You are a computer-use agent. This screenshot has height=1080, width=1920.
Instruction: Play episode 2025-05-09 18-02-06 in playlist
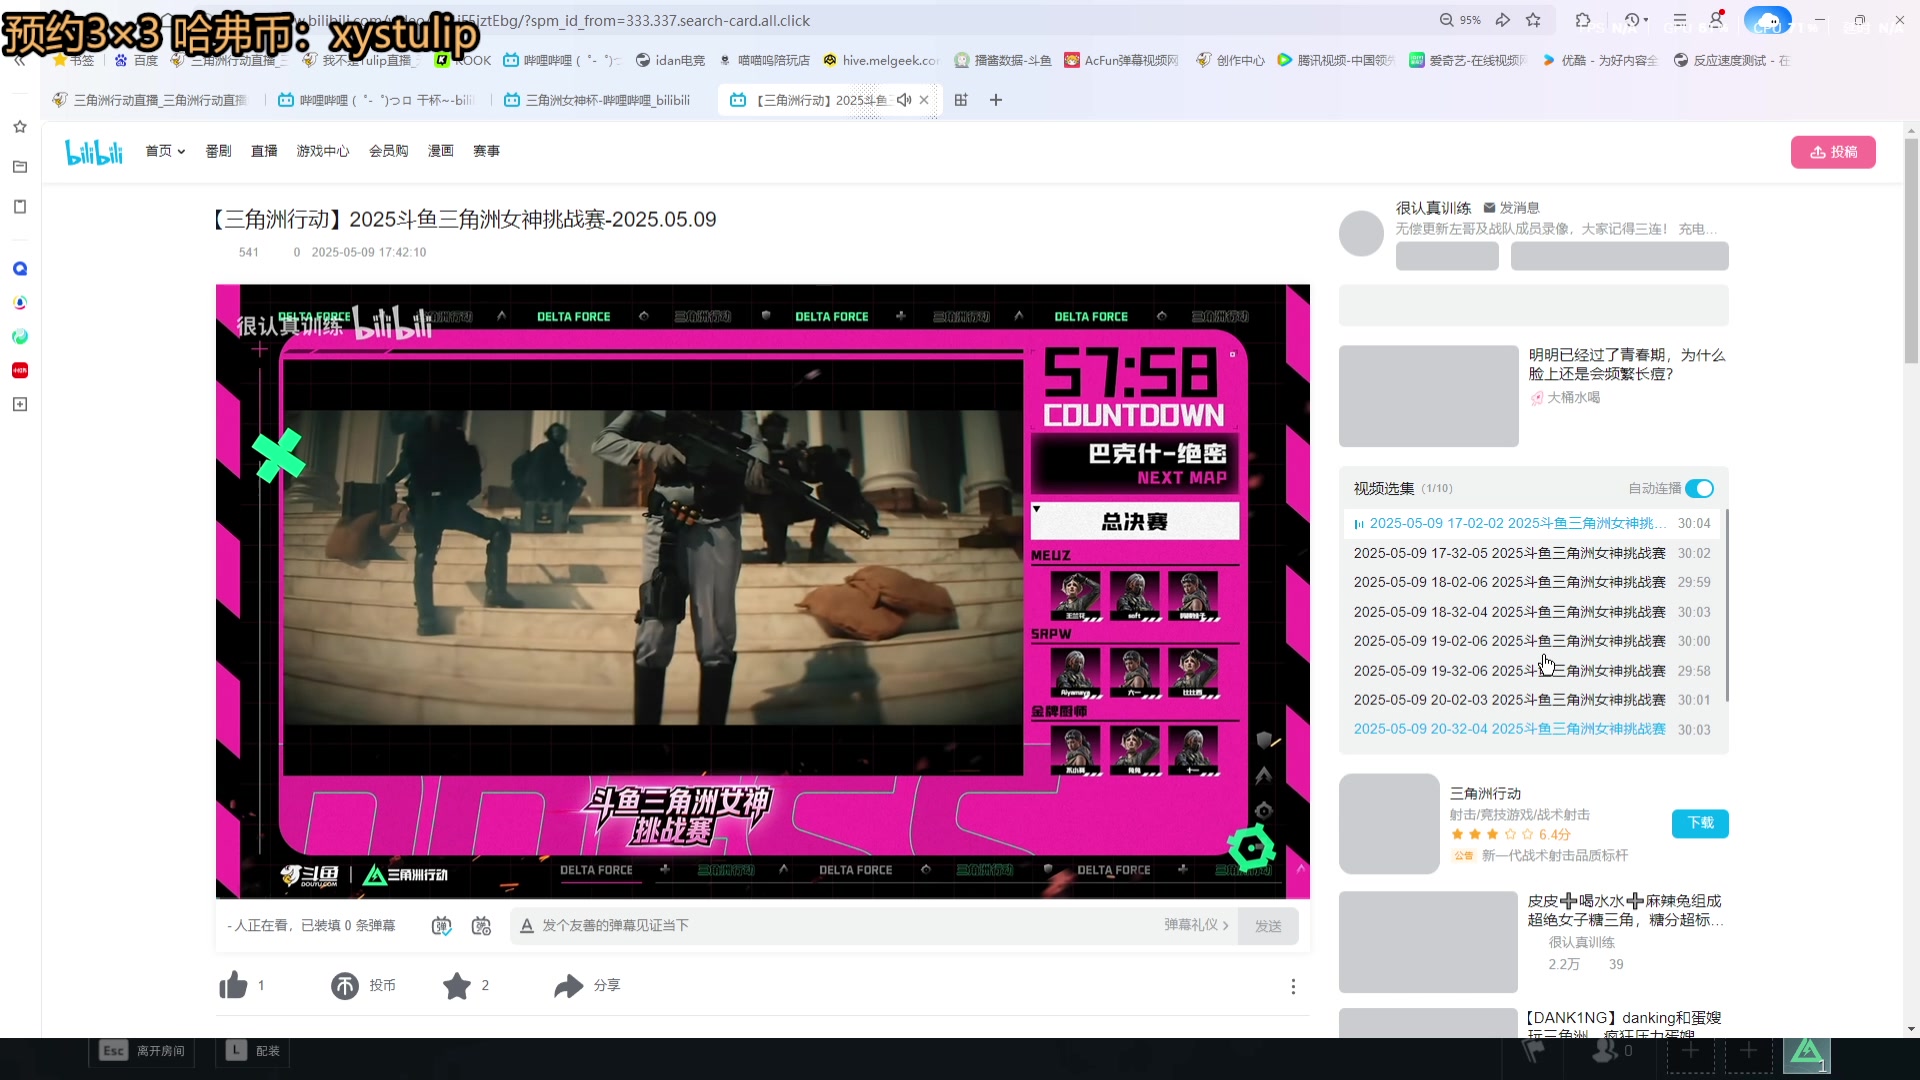click(1532, 582)
